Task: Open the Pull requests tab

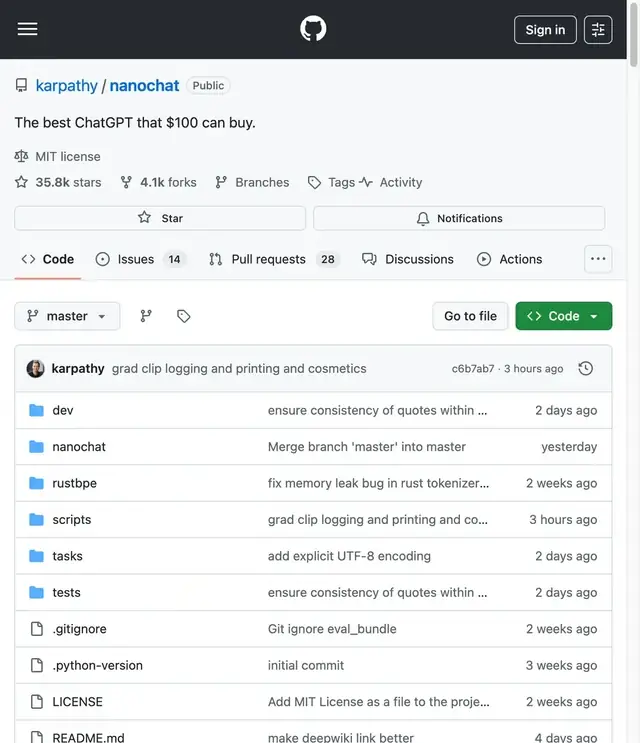Action: click(x=274, y=259)
